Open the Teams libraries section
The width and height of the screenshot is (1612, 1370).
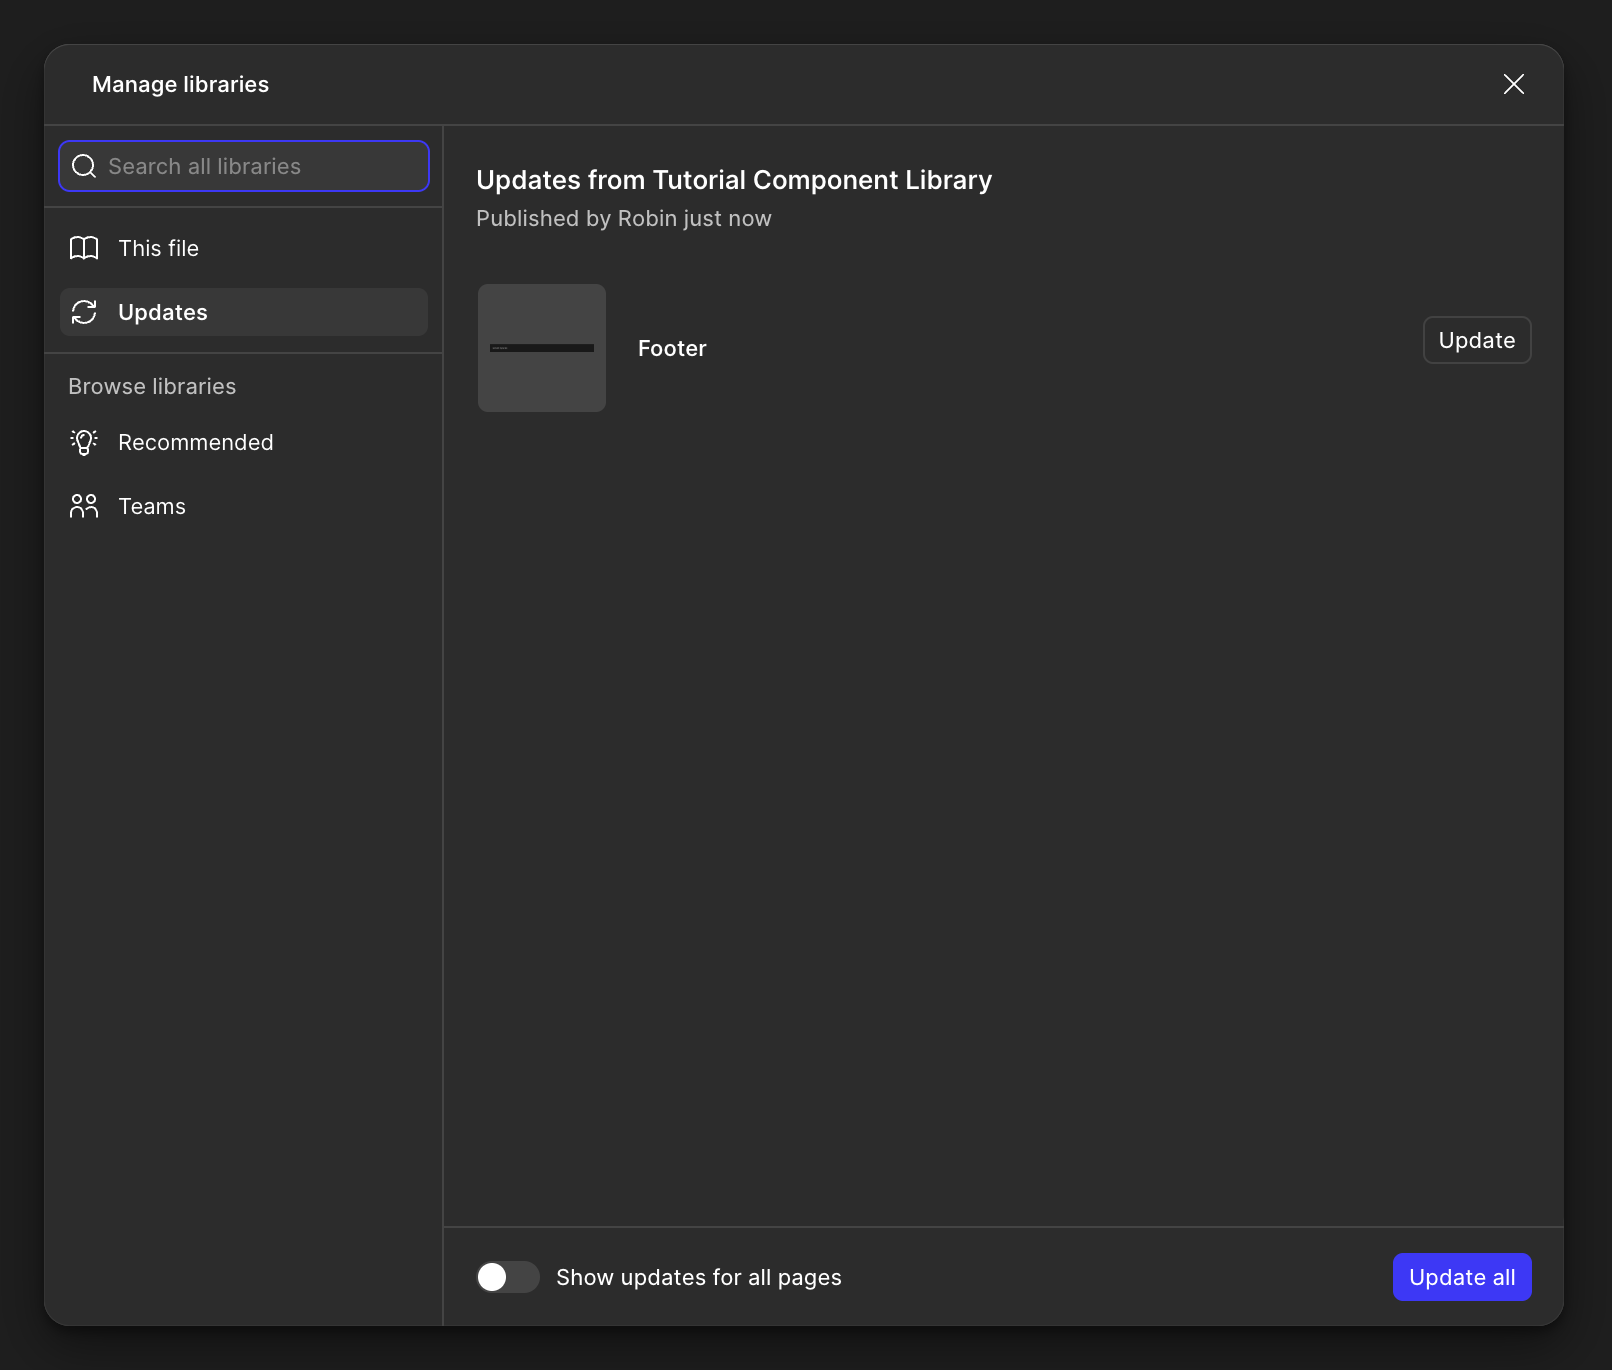[152, 506]
